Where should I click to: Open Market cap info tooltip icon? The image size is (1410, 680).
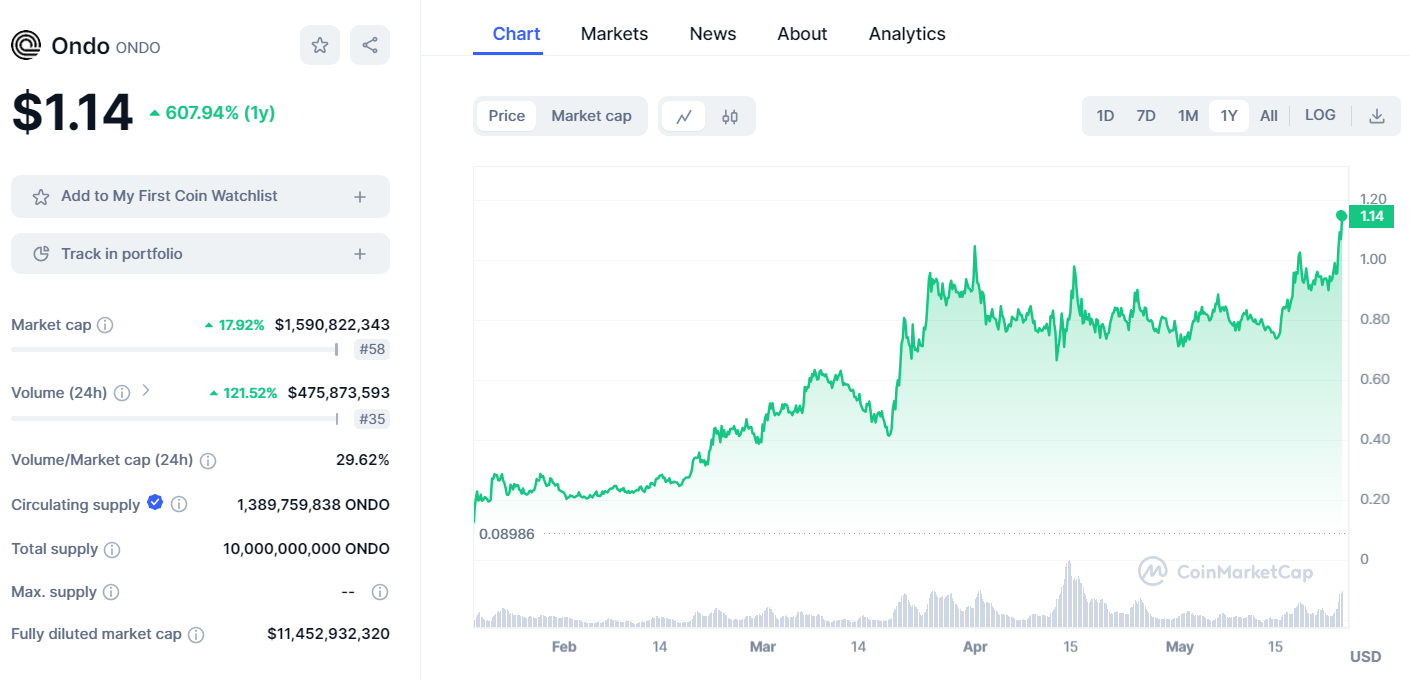tap(105, 325)
